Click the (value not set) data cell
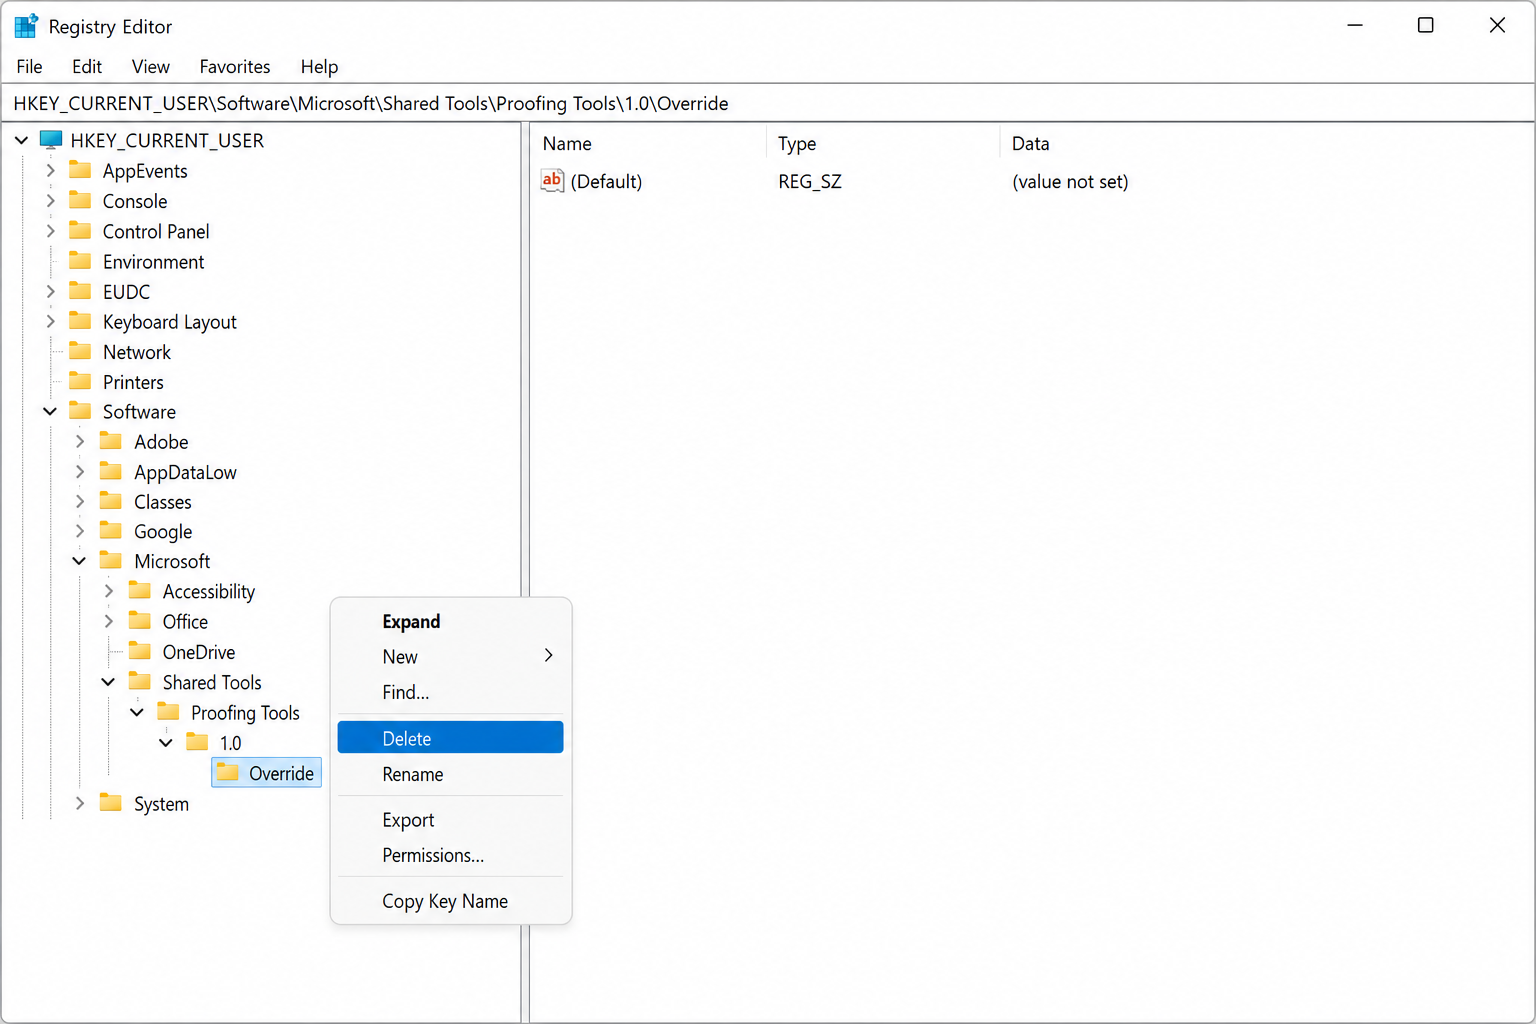 pyautogui.click(x=1070, y=181)
